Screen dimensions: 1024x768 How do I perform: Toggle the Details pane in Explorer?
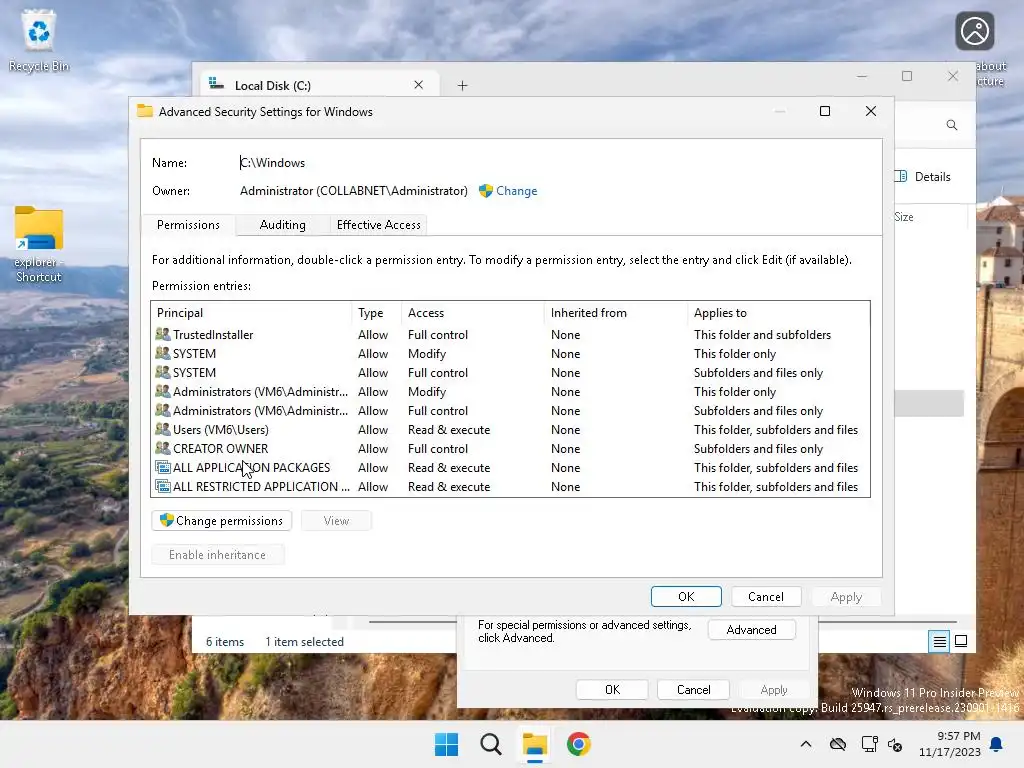point(923,176)
